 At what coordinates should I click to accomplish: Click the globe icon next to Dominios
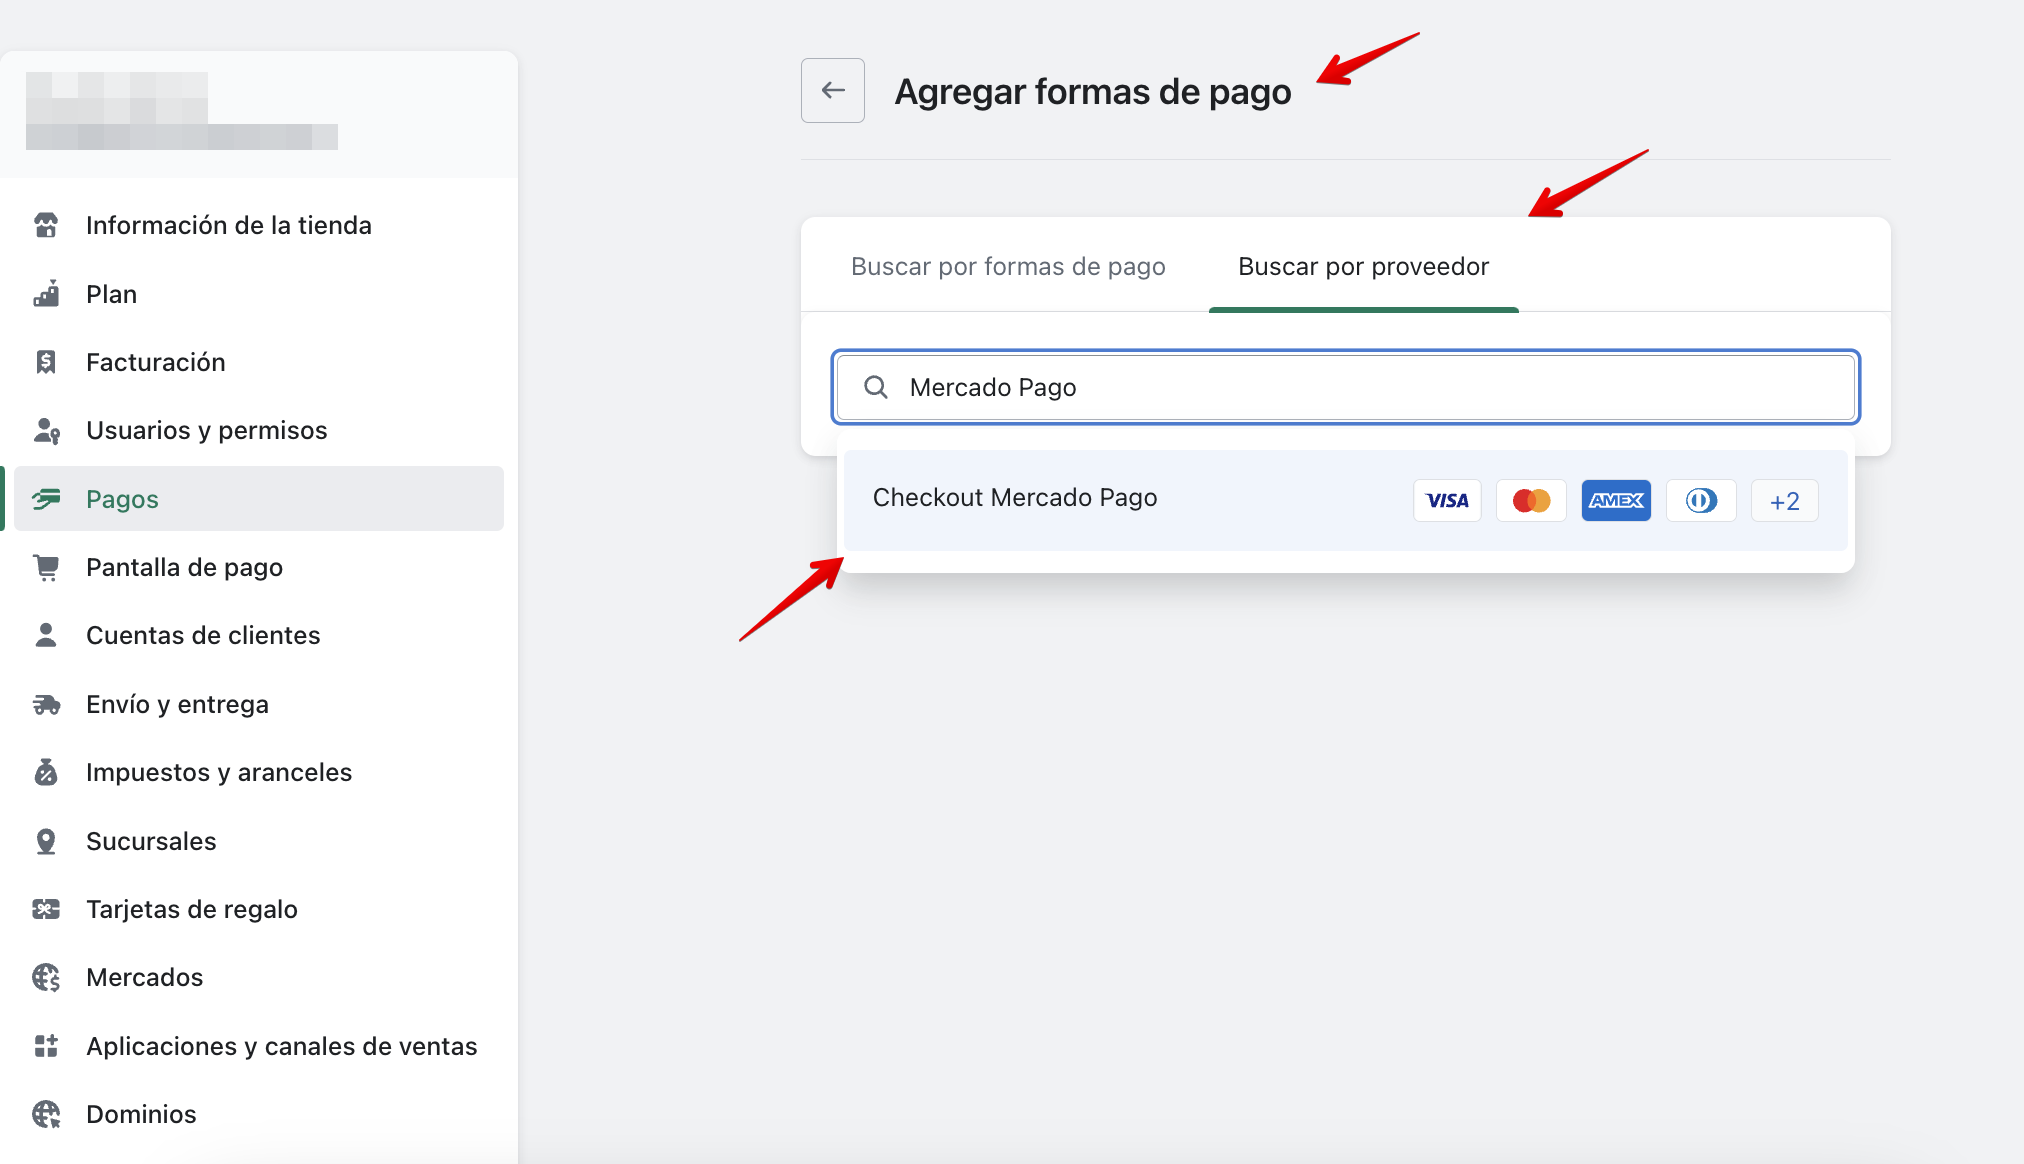pos(46,1114)
